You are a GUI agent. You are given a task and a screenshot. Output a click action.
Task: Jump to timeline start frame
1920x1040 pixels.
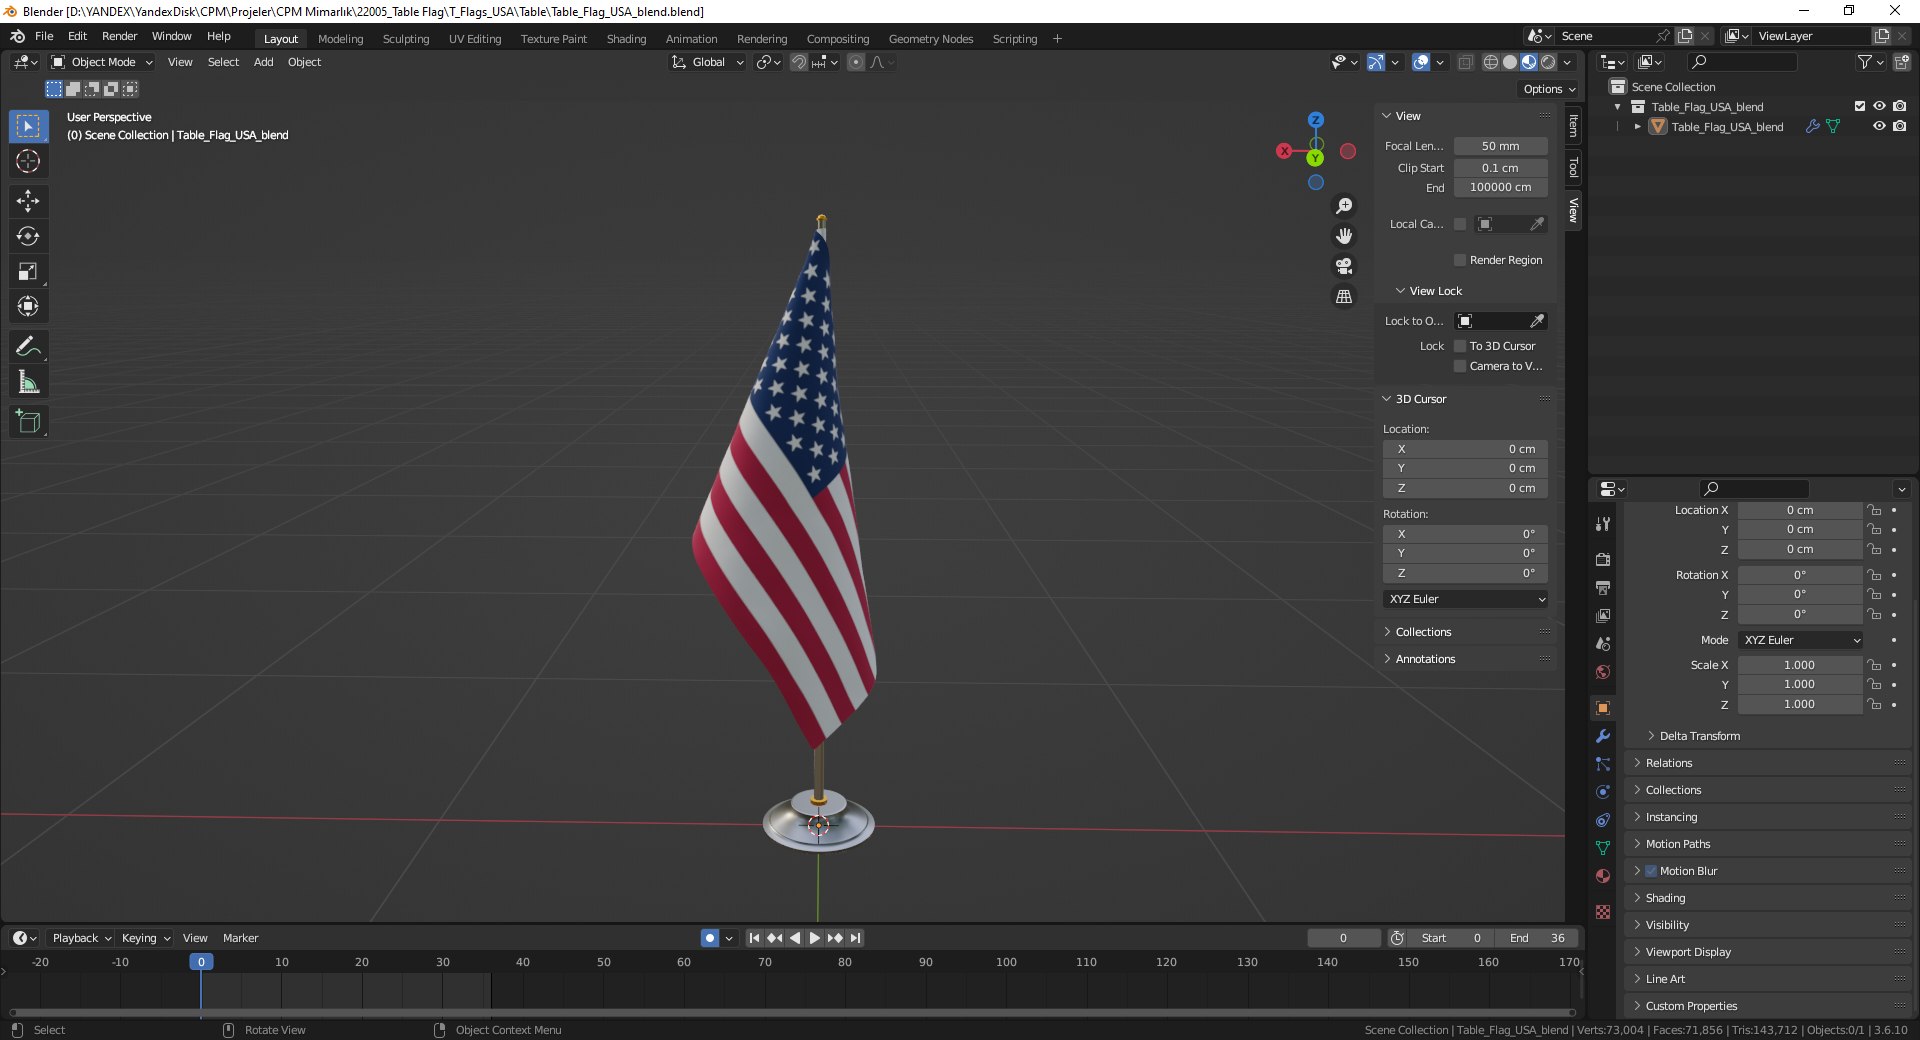pos(754,938)
